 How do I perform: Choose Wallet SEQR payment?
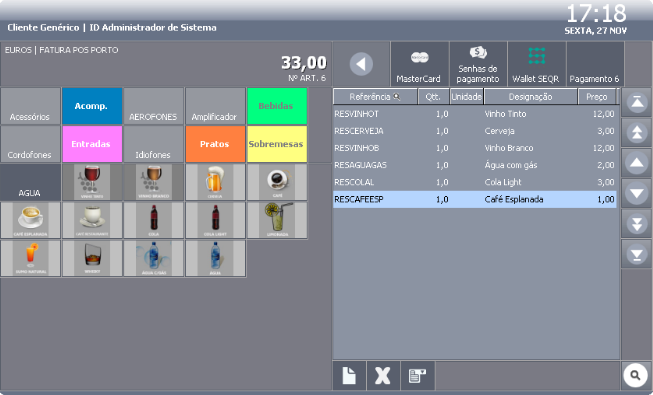[x=536, y=64]
